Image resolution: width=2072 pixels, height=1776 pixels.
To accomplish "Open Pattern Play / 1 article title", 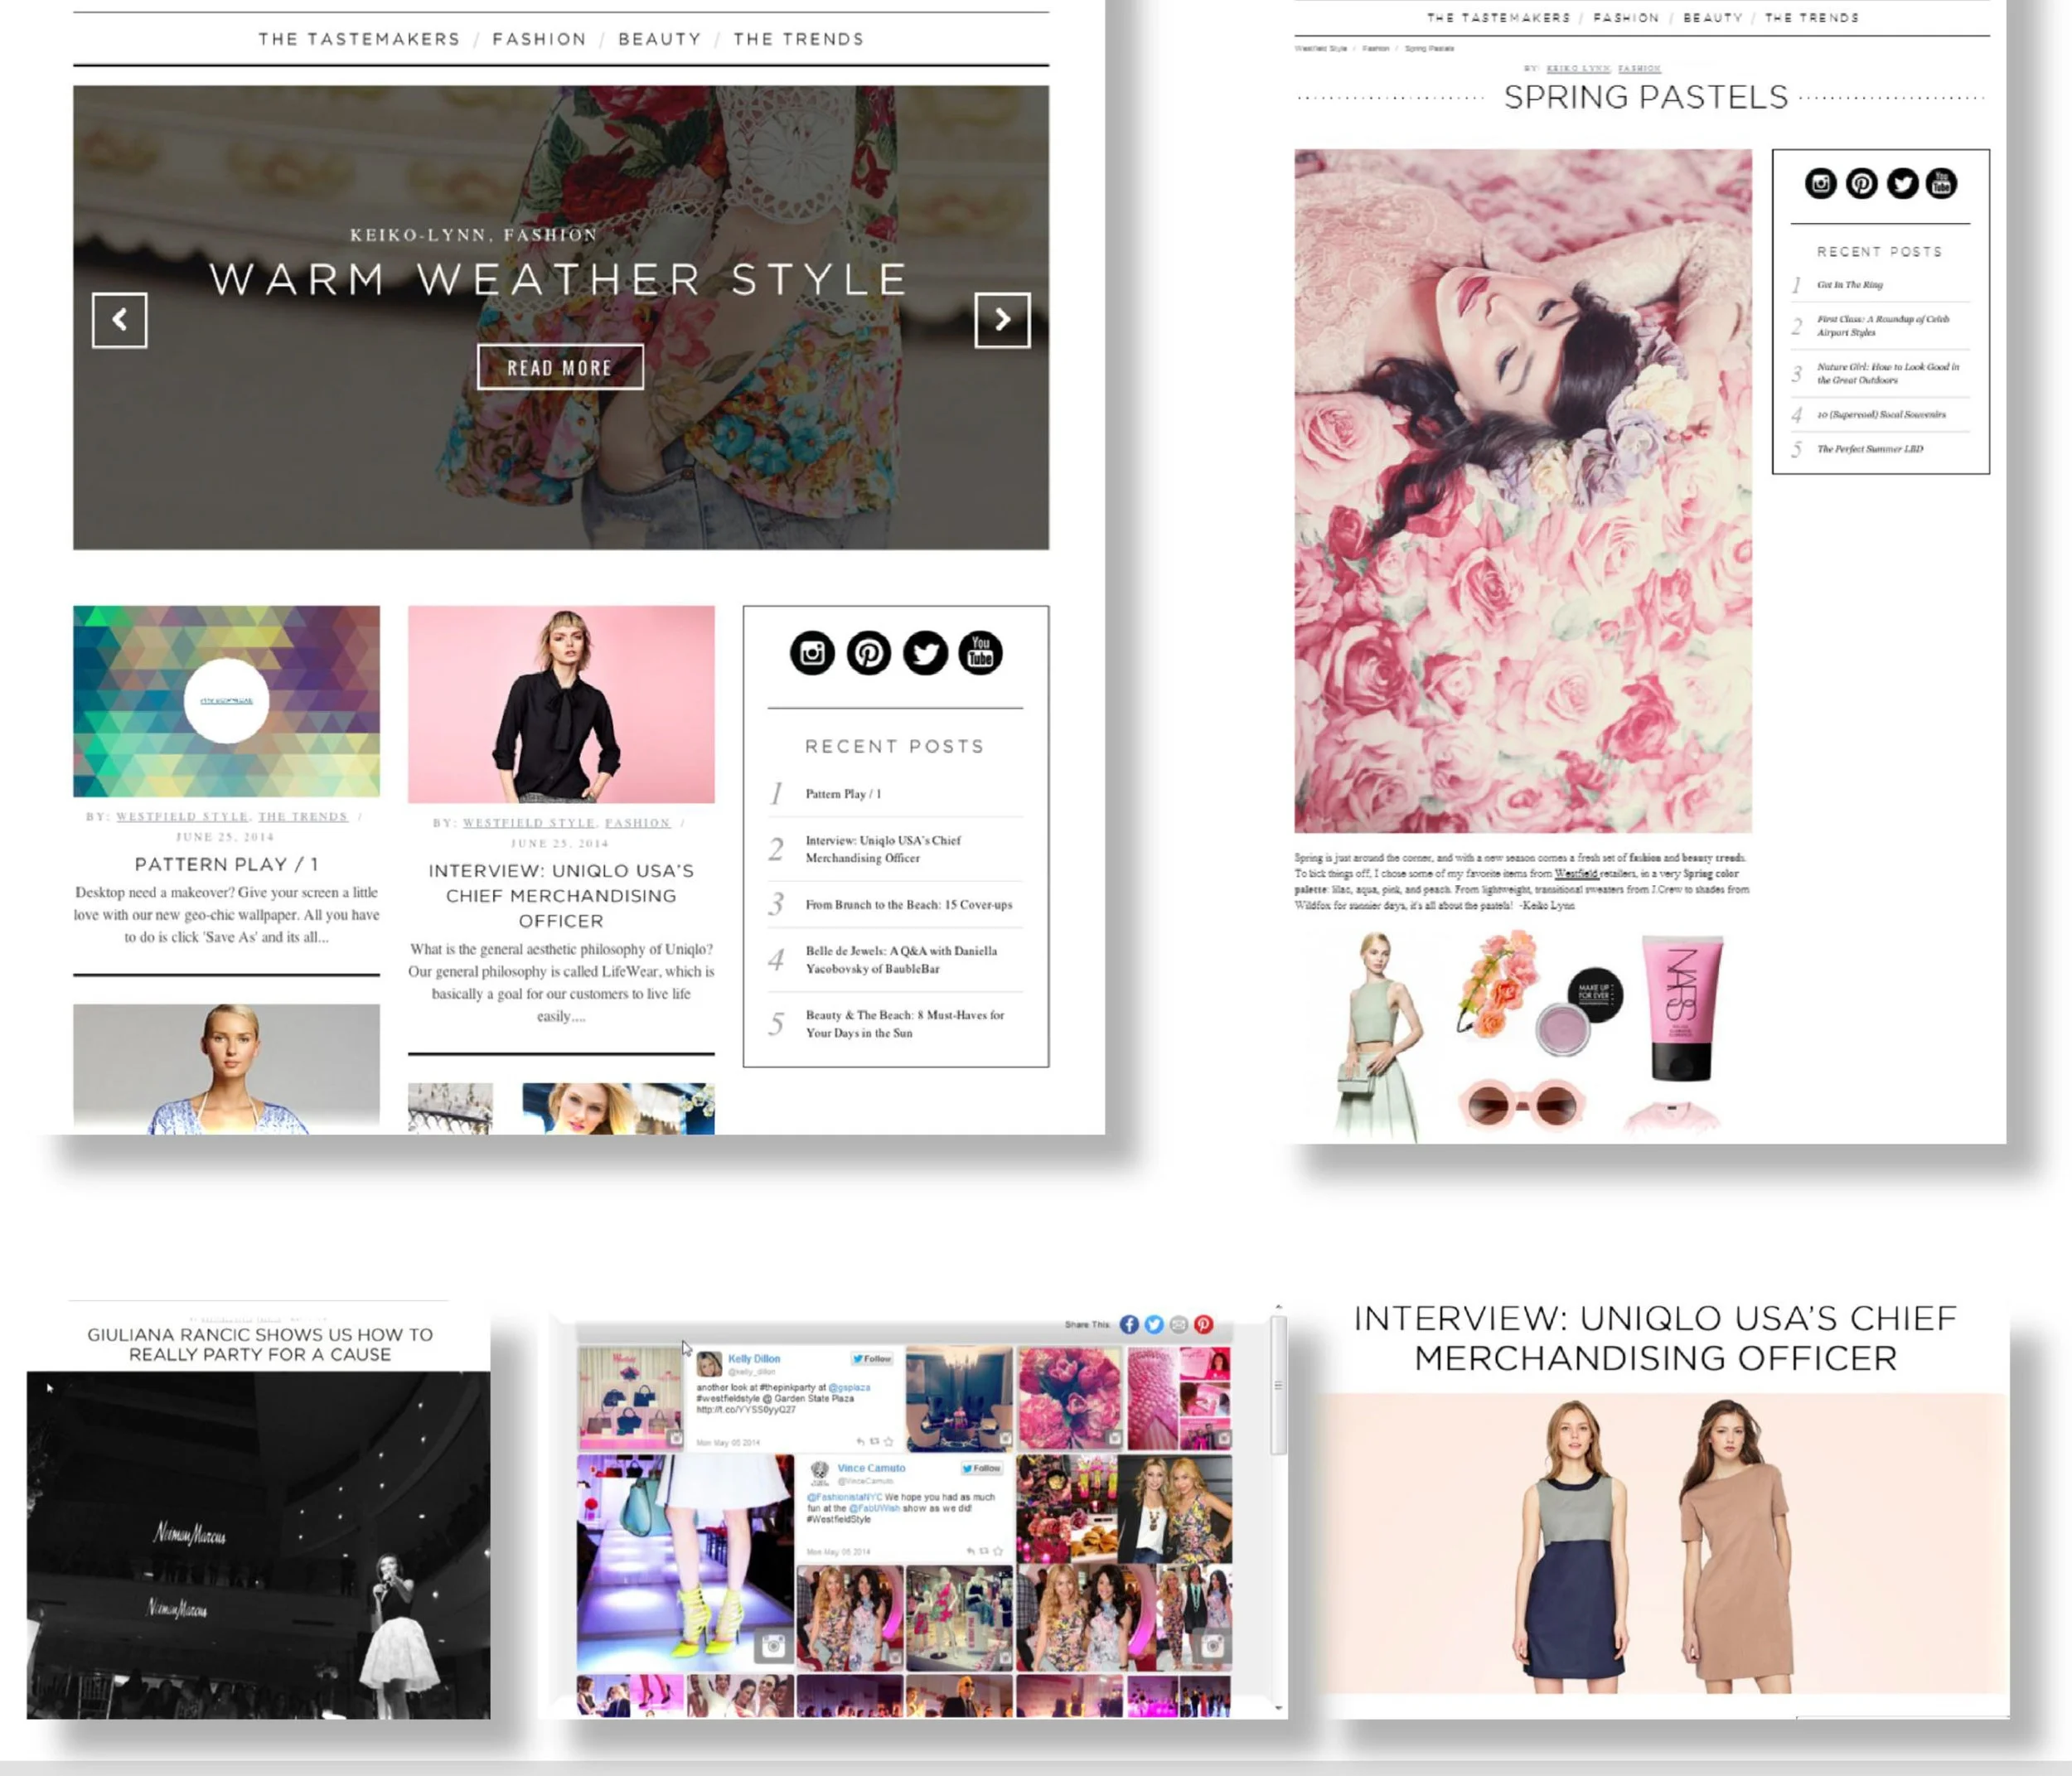I will (226, 864).
